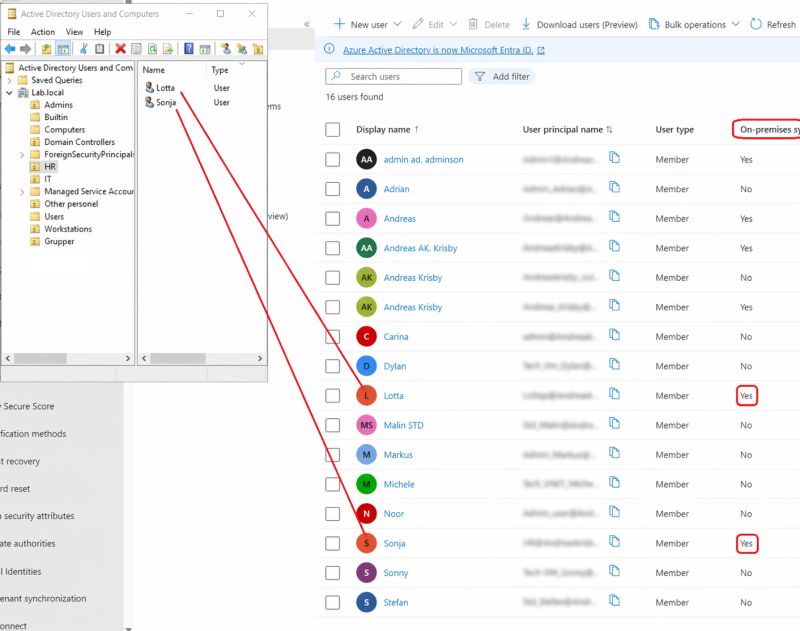Click the Cut scissors icon
This screenshot has width=800, height=631.
click(84, 49)
